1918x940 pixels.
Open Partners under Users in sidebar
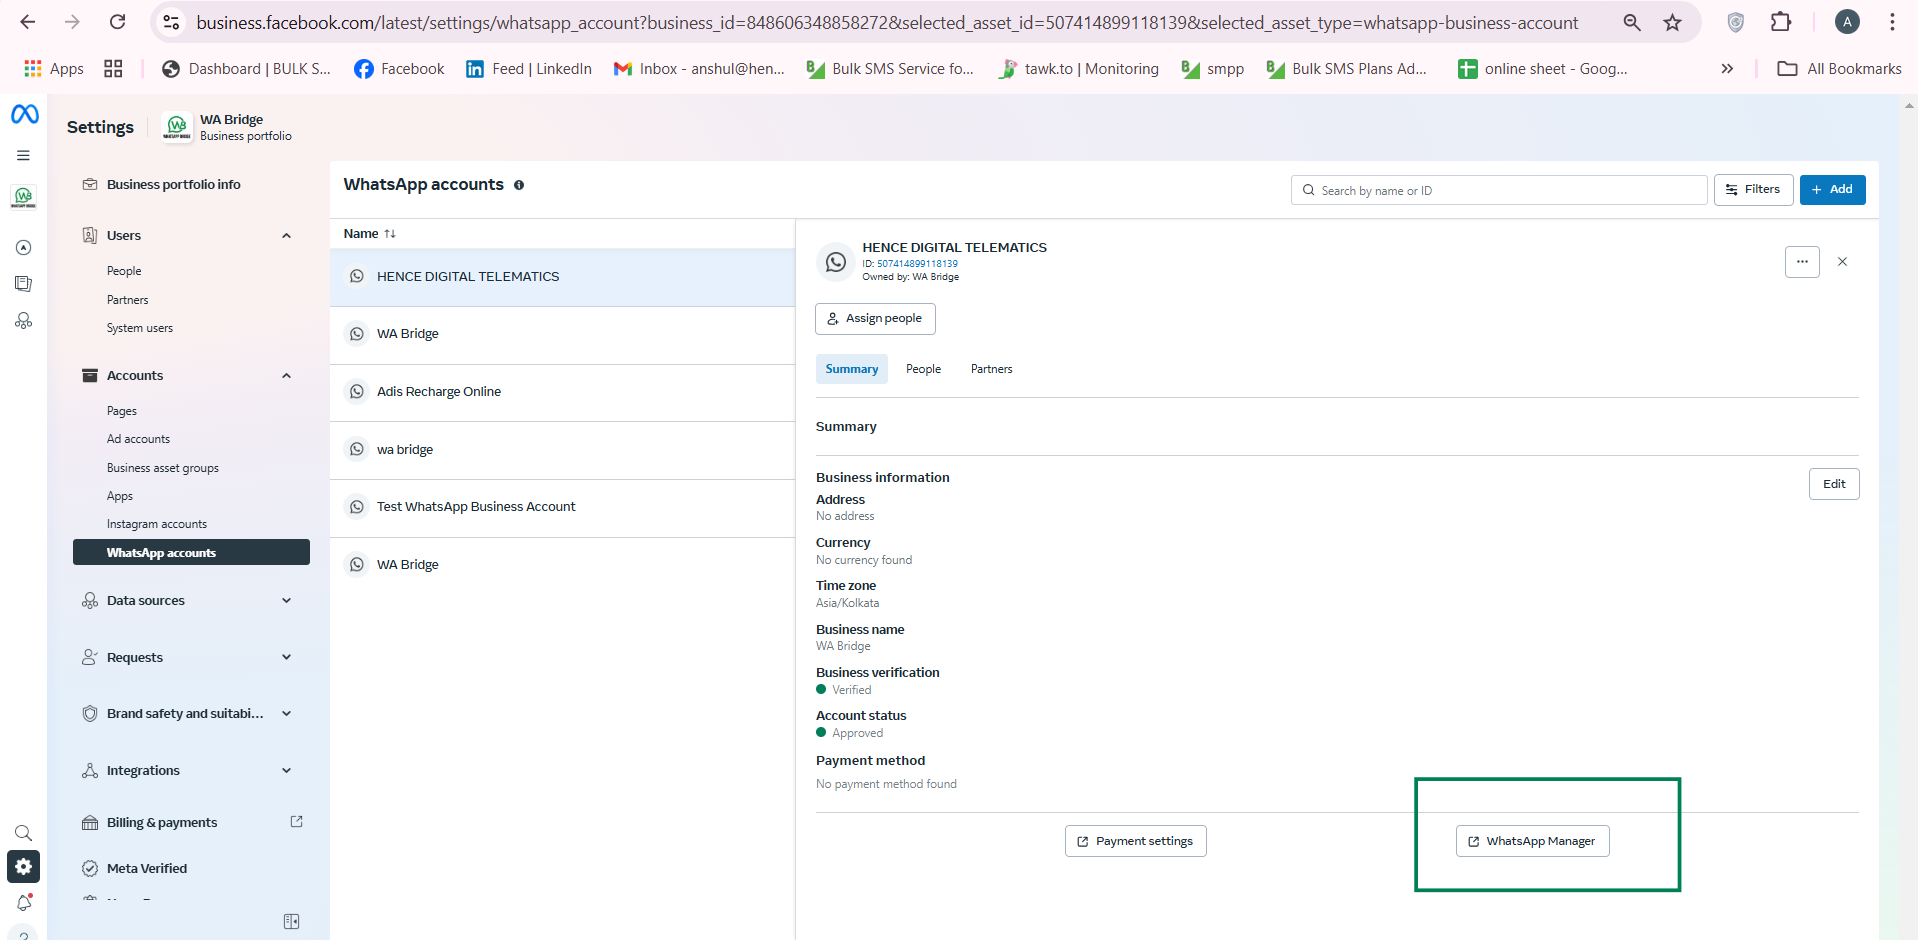(x=127, y=300)
